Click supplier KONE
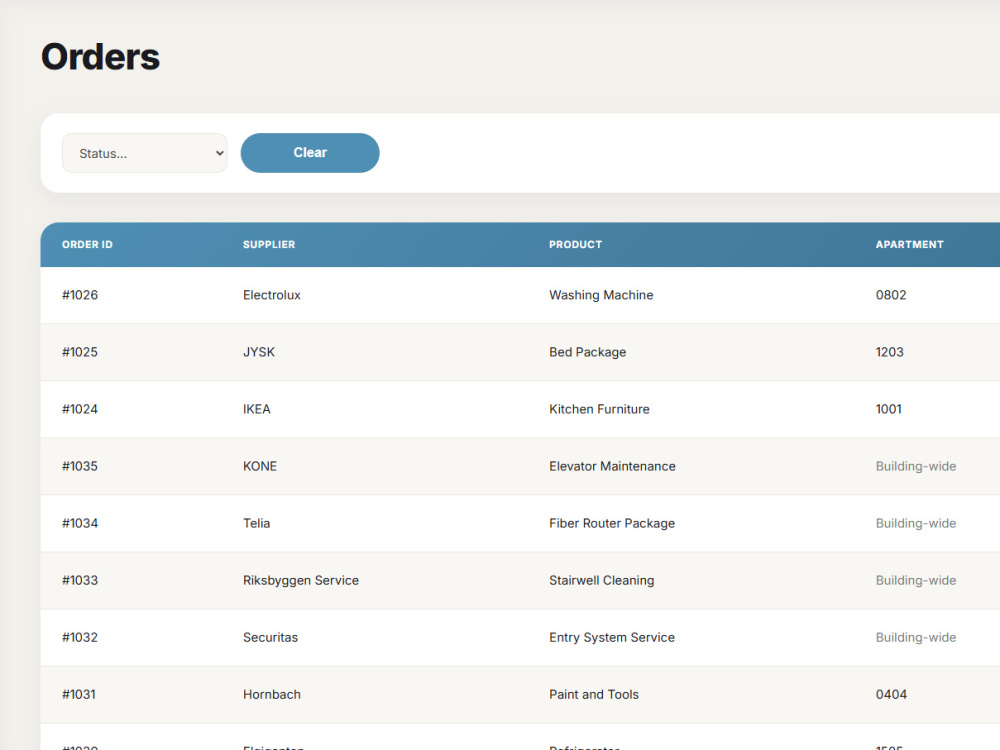 [260, 466]
